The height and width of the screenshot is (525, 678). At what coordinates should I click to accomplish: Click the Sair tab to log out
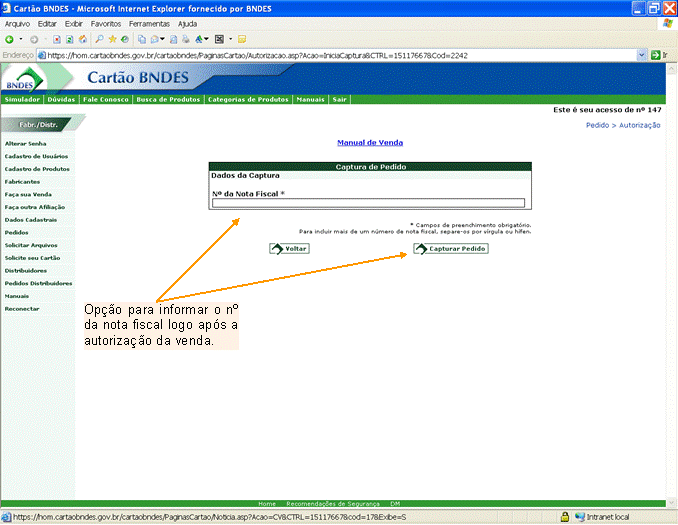pos(339,99)
